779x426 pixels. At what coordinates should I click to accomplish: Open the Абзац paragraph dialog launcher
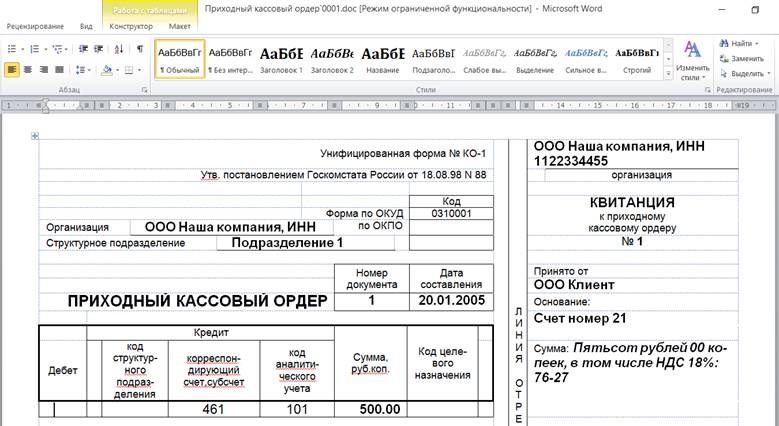coord(145,90)
